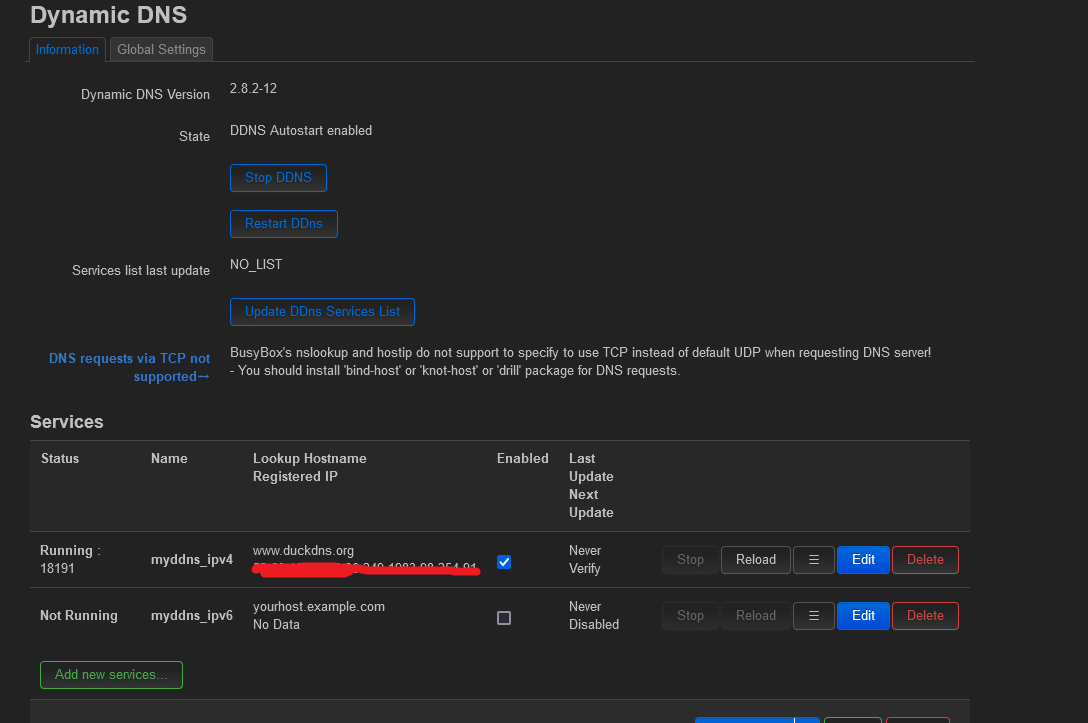Open hamburger menu for myddns_ipv4 row
Screen dimensions: 1088x723
coord(814,559)
